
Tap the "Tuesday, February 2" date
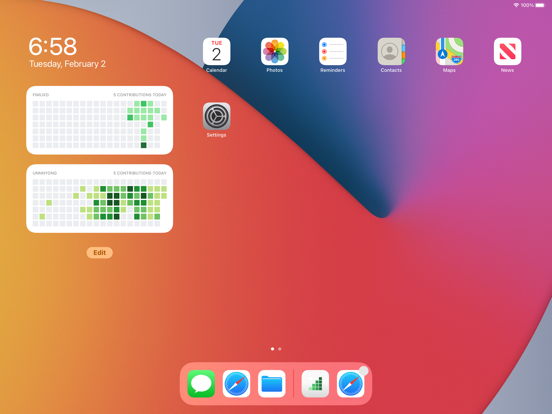67,64
